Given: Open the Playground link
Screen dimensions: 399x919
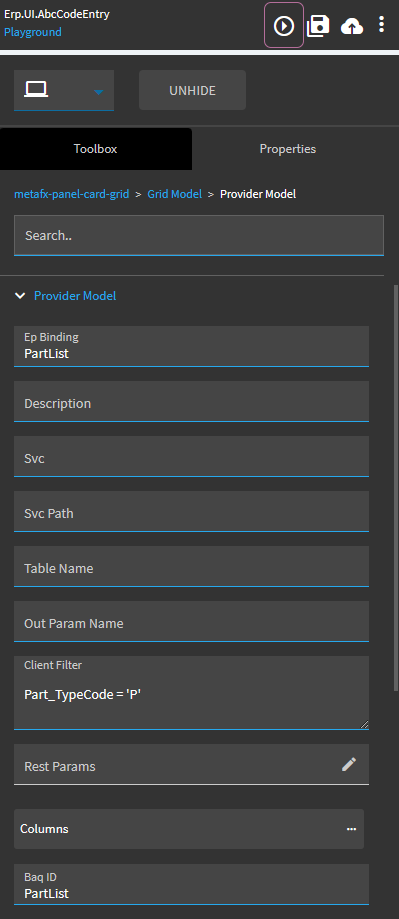Looking at the screenshot, I should point(33,32).
